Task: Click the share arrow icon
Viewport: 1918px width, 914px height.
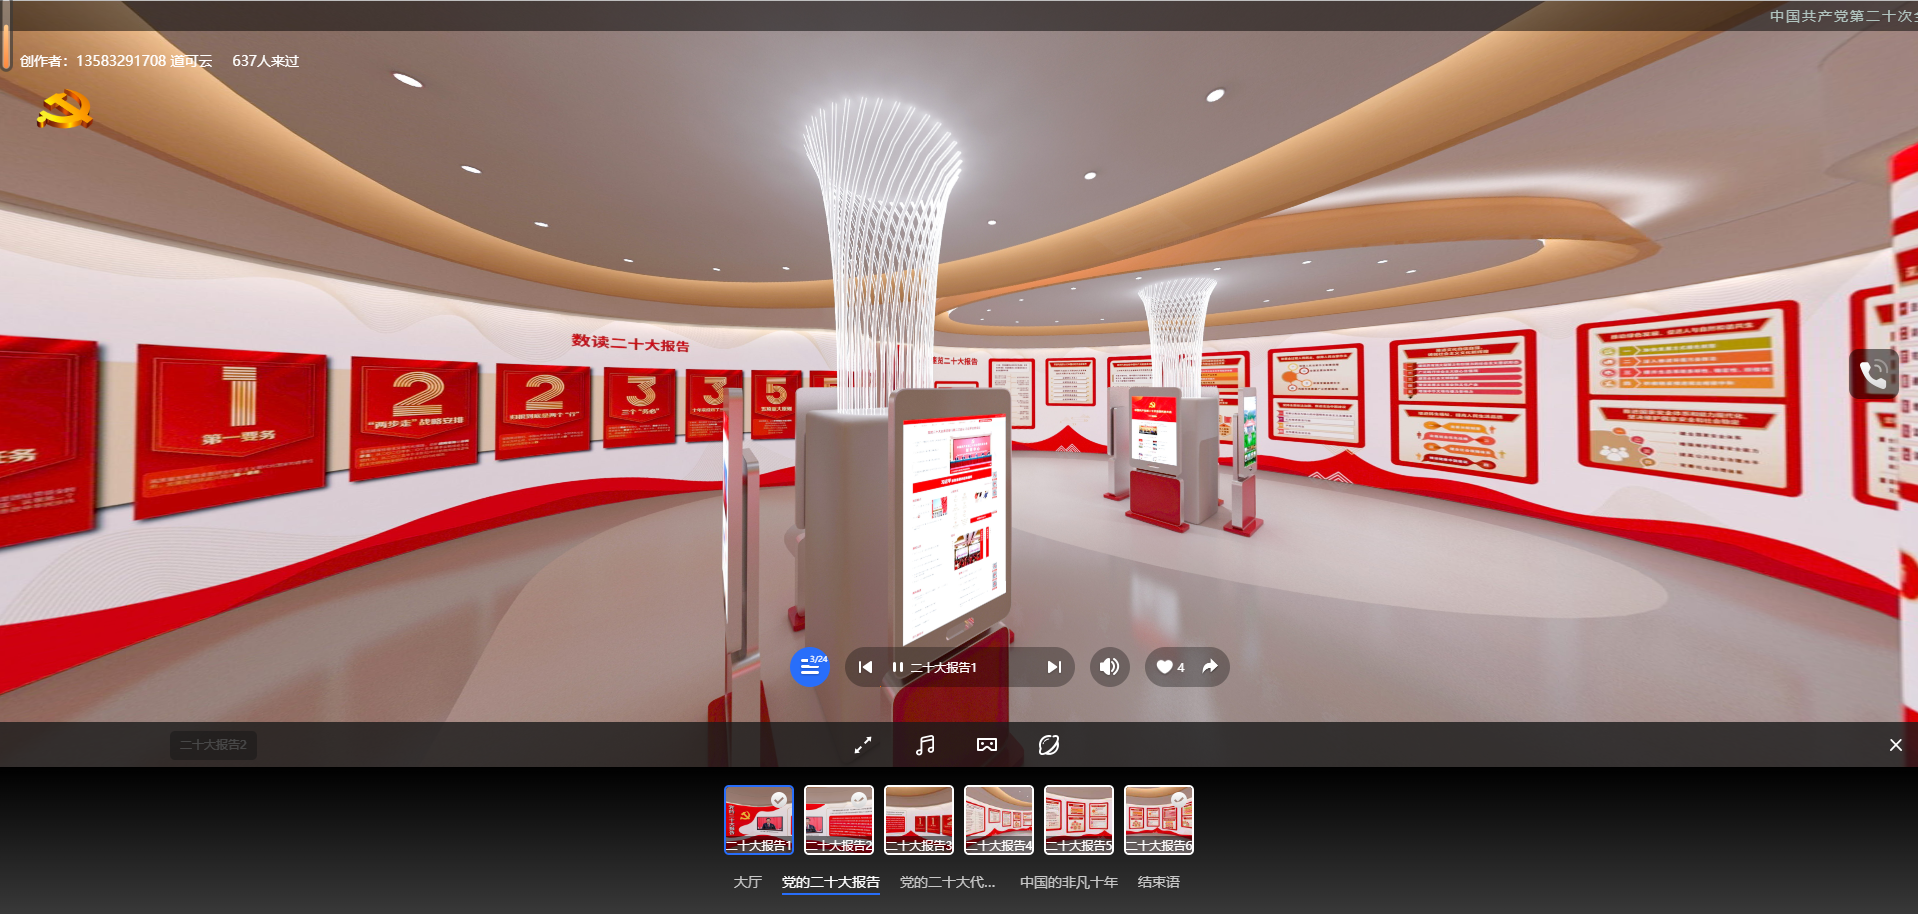Action: (x=1210, y=667)
